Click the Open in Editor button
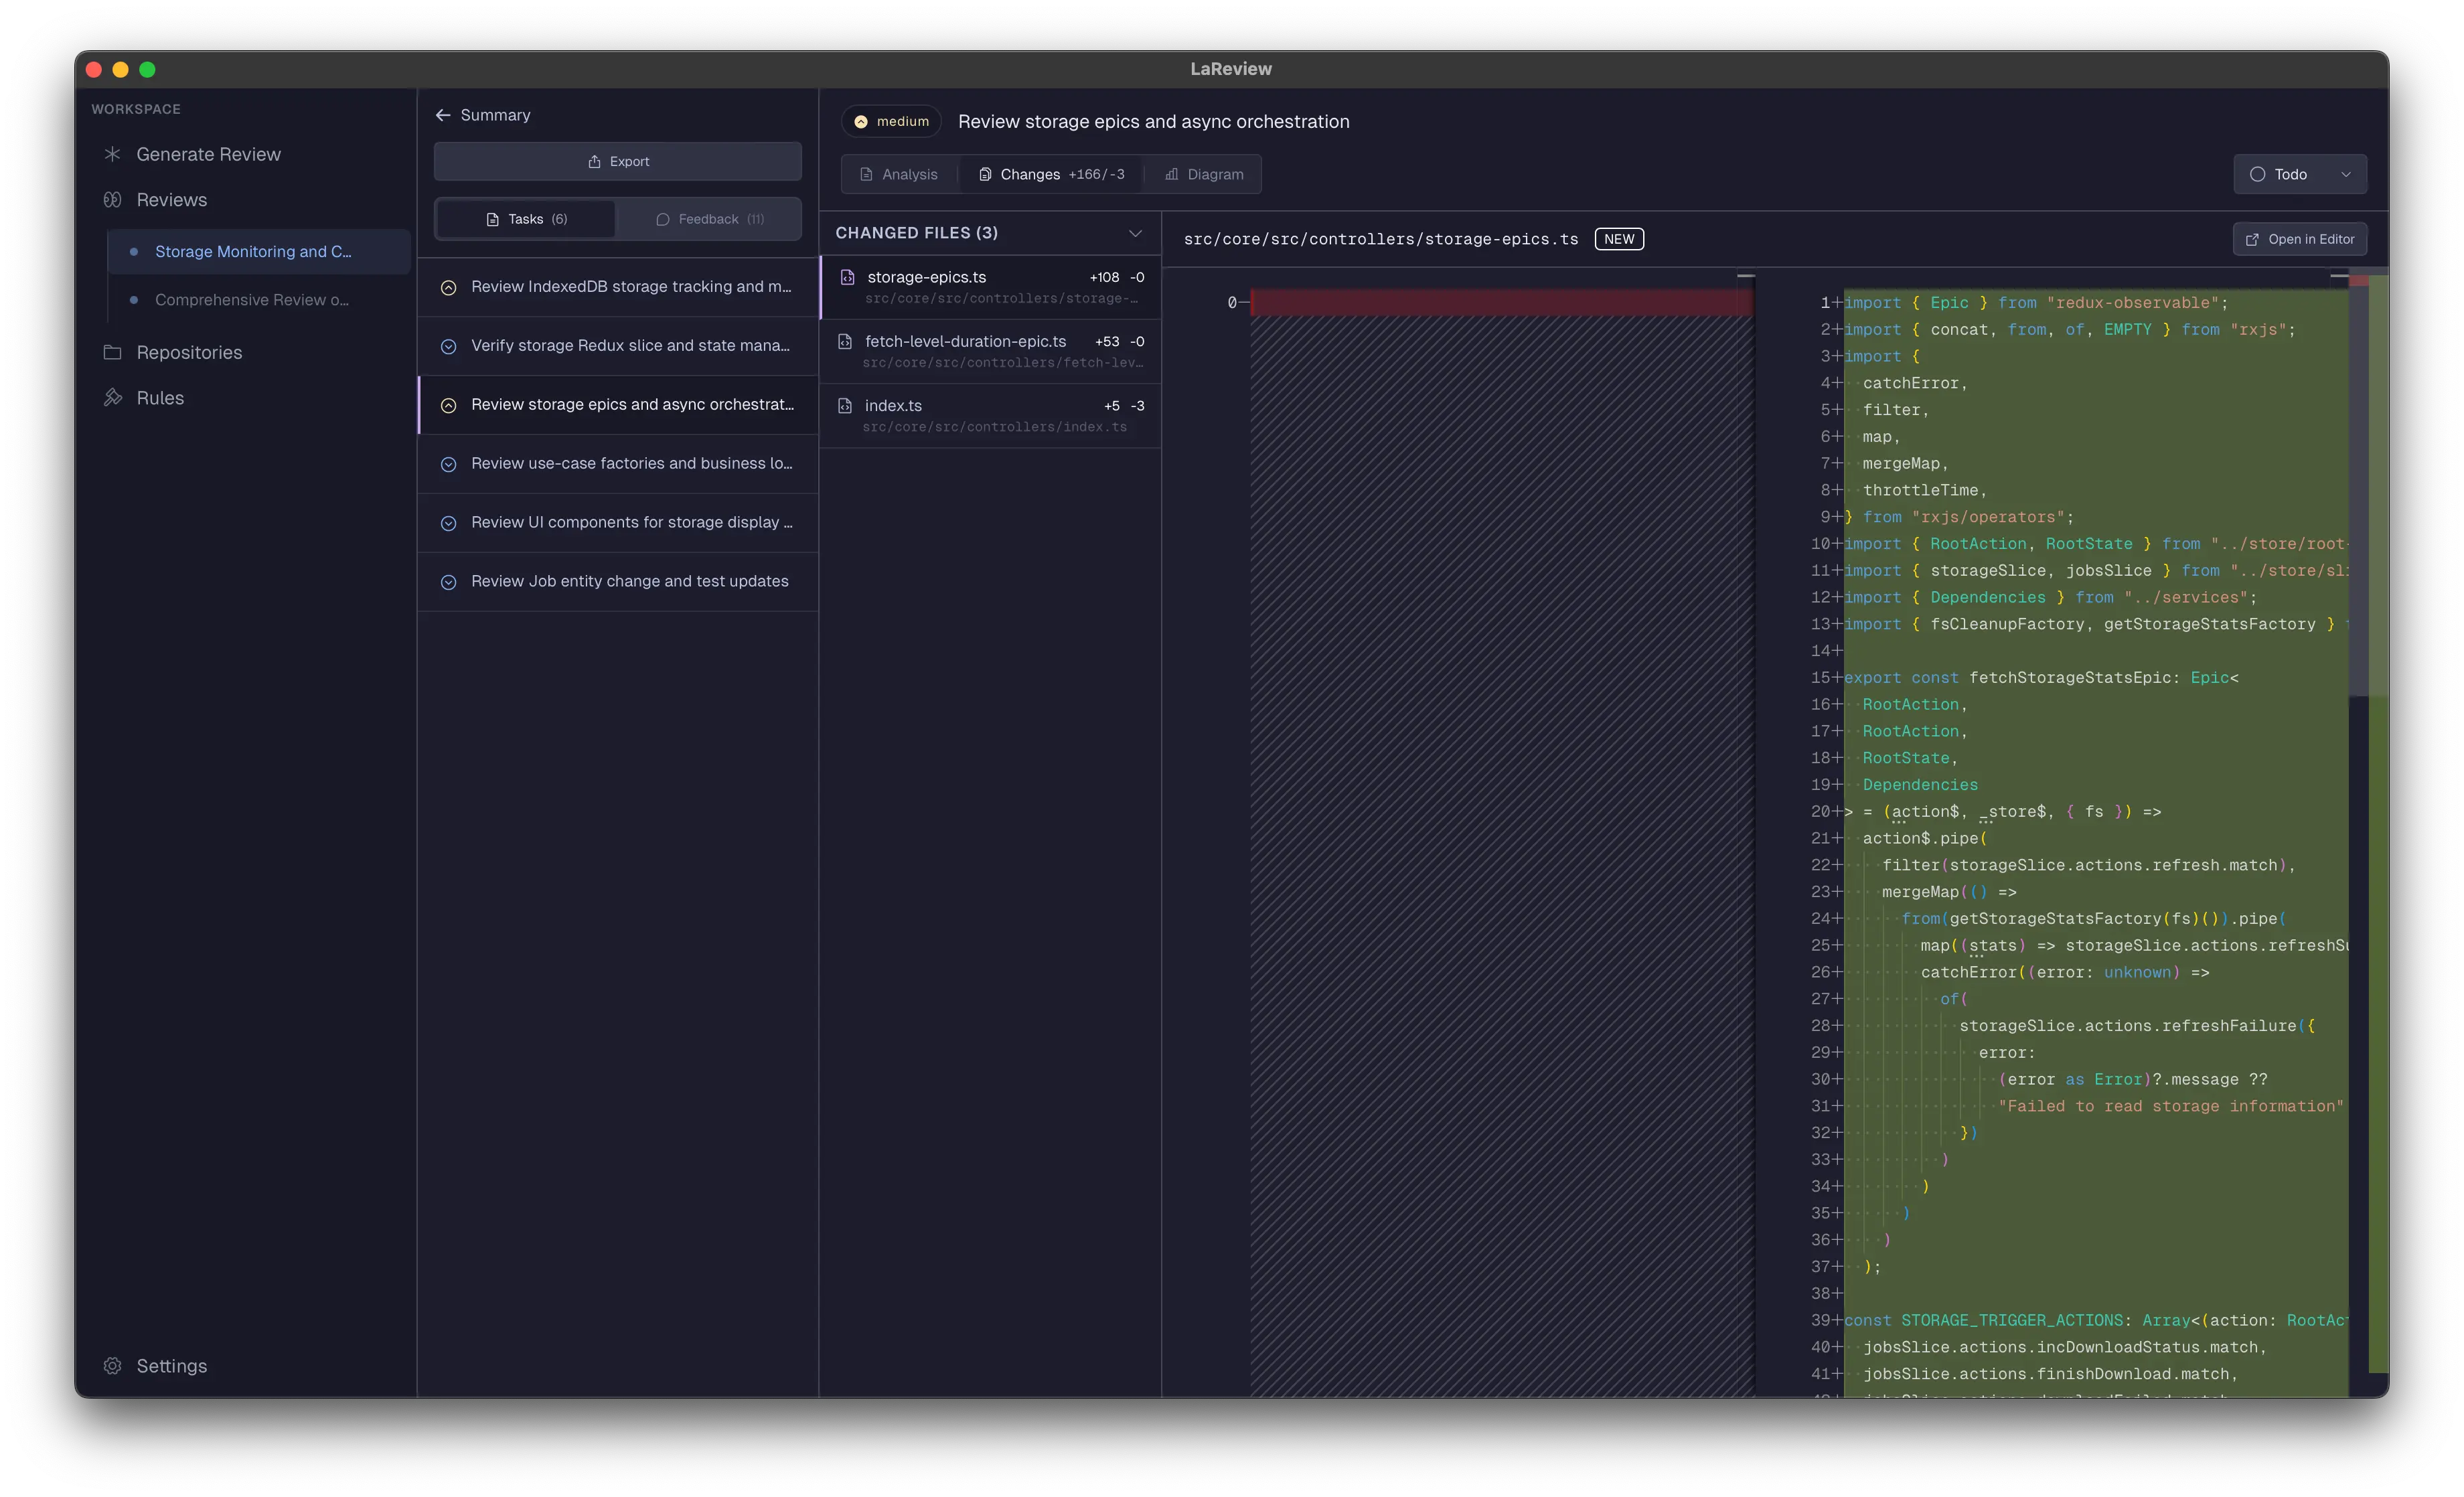2464x1497 pixels. point(2300,239)
